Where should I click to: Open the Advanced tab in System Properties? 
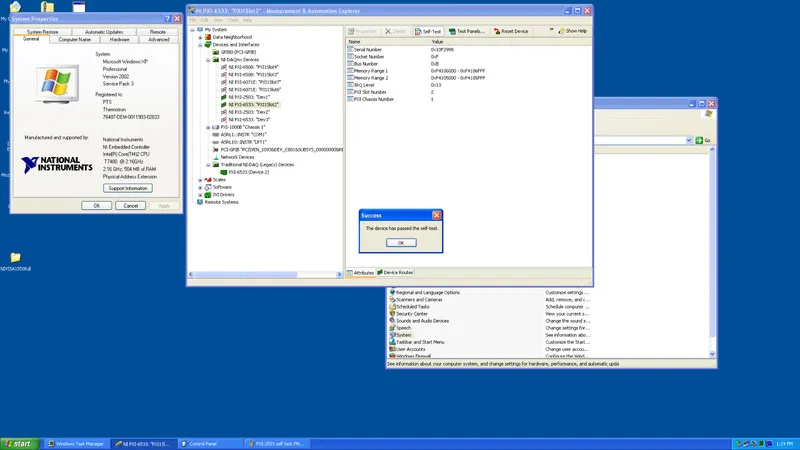coord(159,39)
